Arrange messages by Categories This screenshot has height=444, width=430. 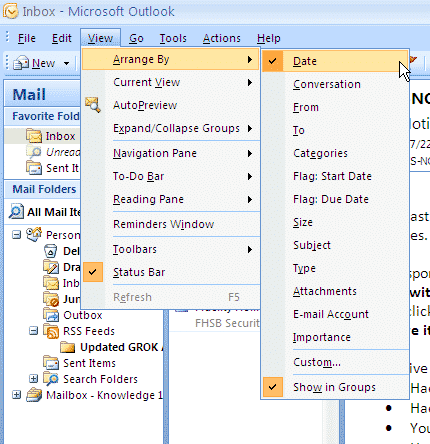tap(335, 153)
